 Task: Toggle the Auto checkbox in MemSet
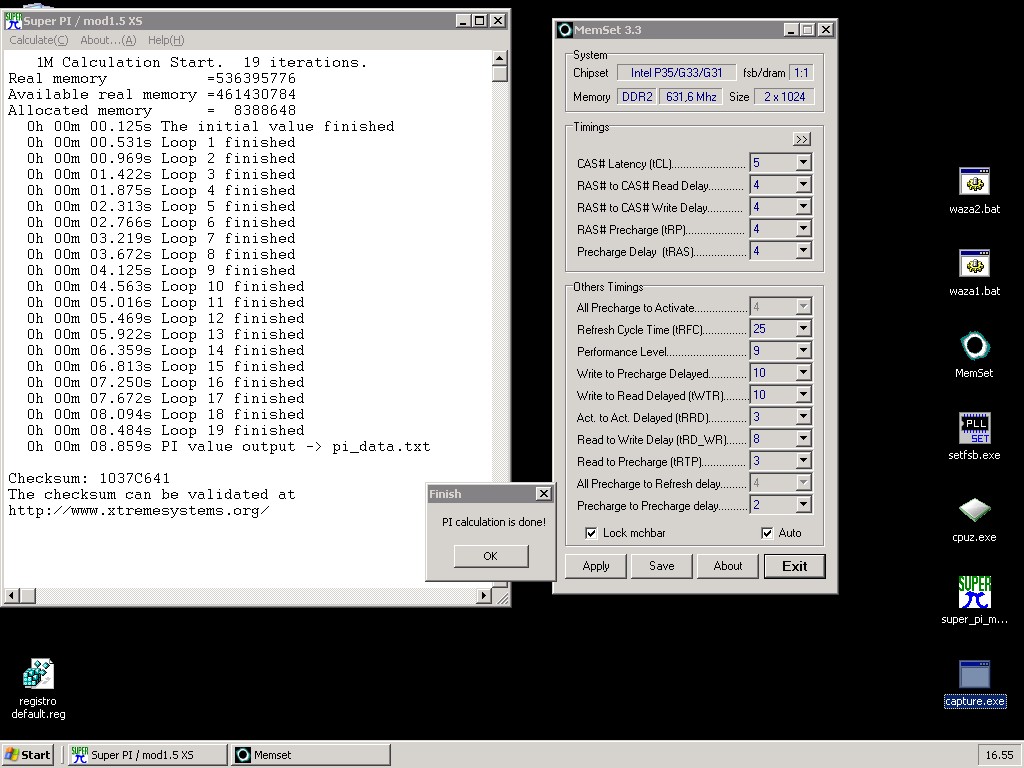coord(767,533)
